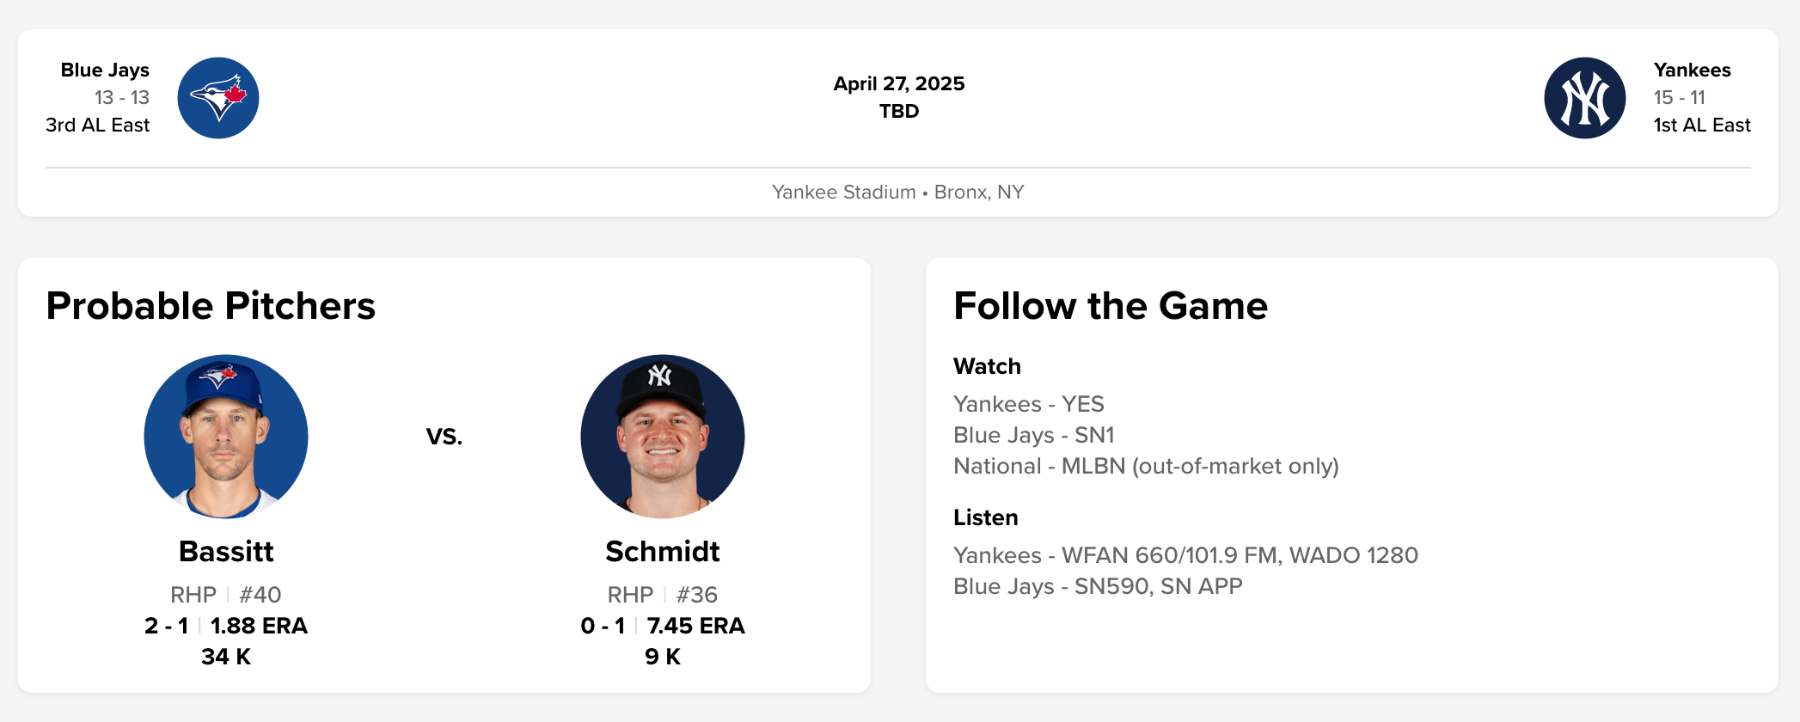Click the Yankees team name
This screenshot has width=1800, height=722.
[x=1692, y=70]
